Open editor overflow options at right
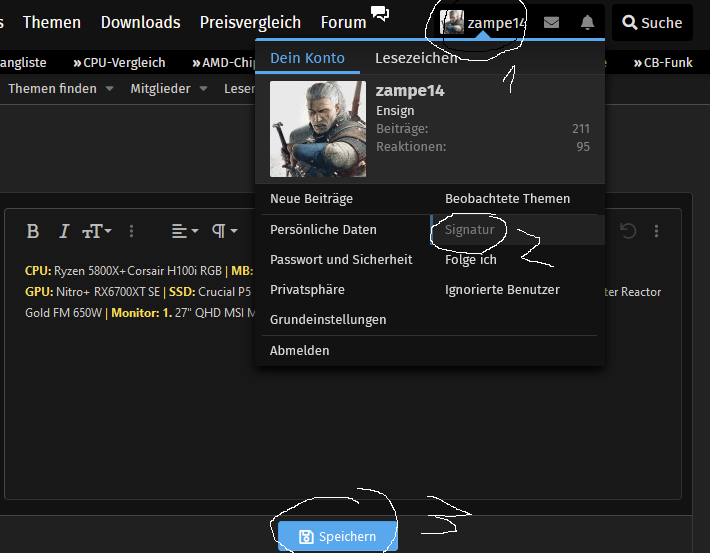 click(656, 231)
